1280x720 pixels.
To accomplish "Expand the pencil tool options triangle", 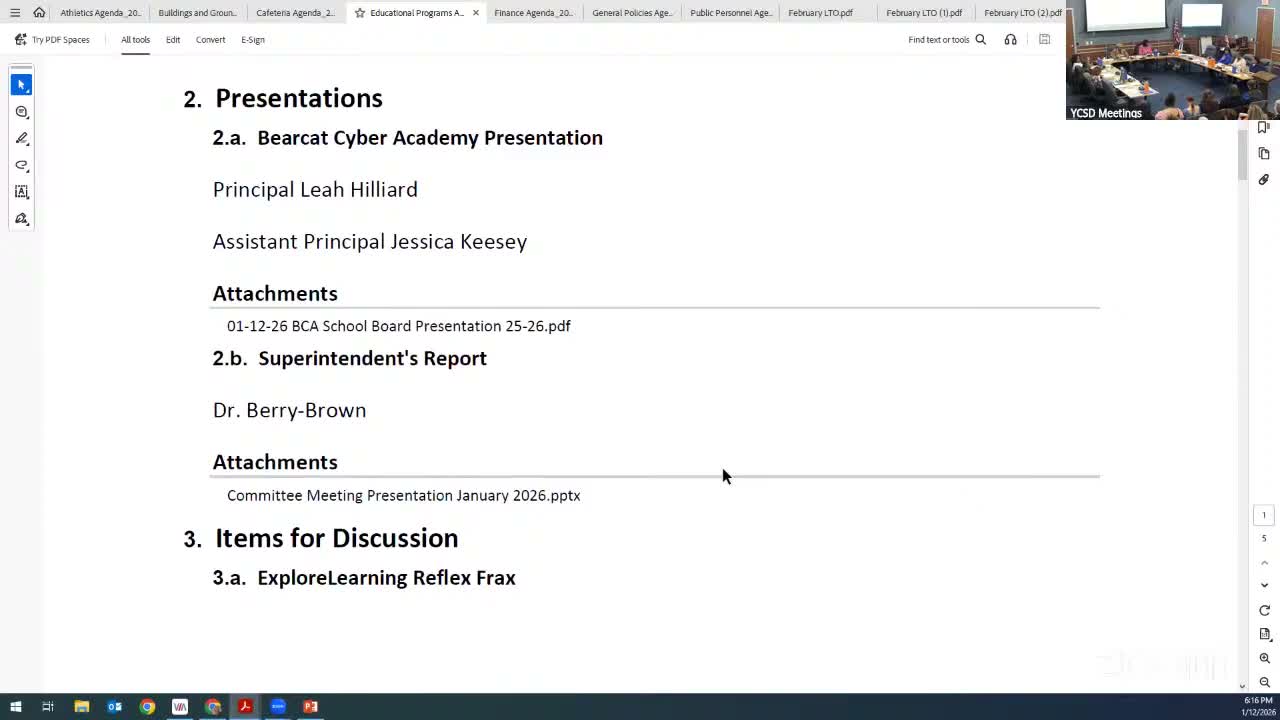I will pyautogui.click(x=30, y=147).
